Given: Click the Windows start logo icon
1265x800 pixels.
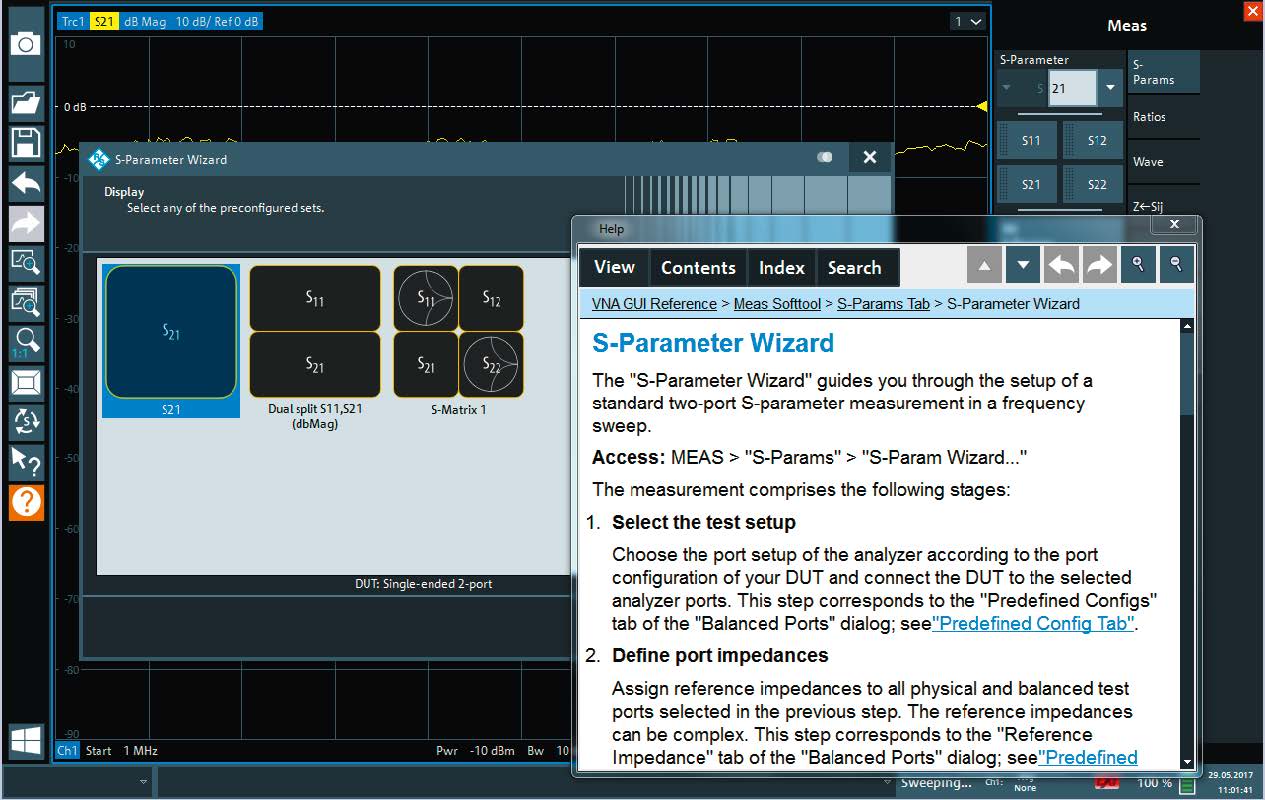Looking at the screenshot, I should 26,741.
